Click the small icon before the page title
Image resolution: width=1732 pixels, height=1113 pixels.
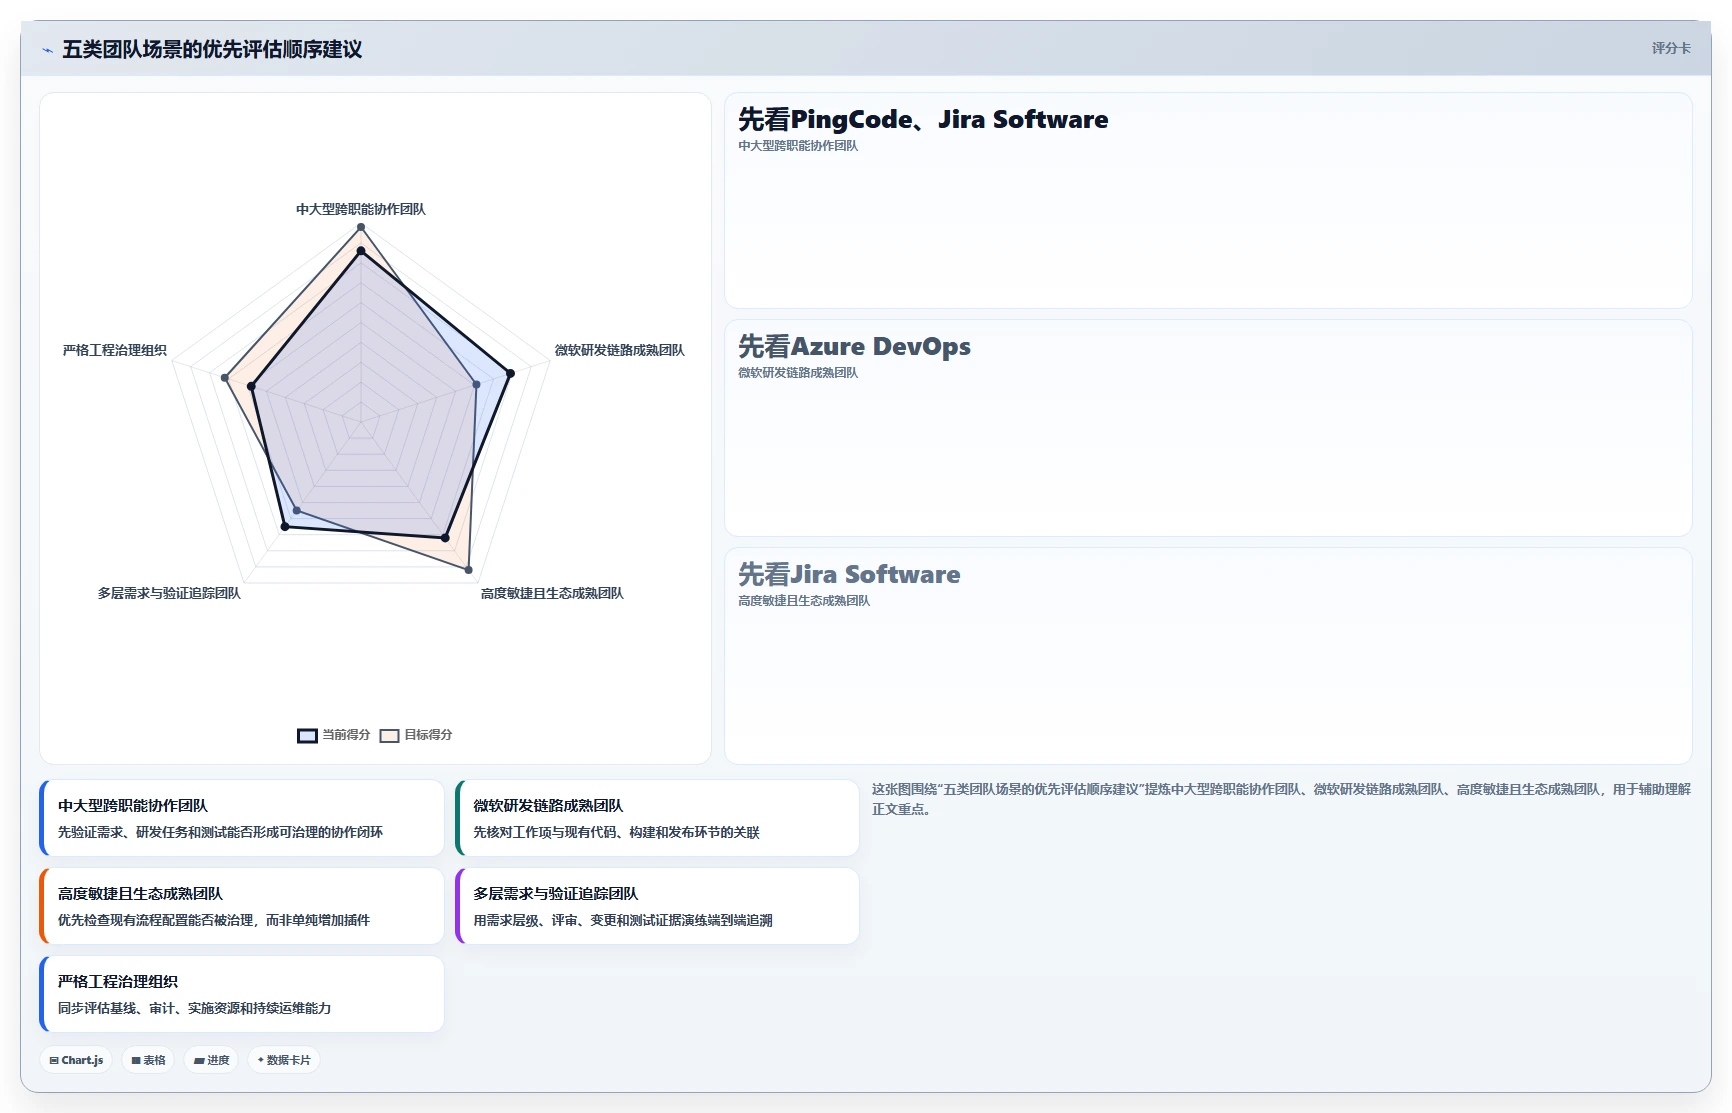pos(47,49)
